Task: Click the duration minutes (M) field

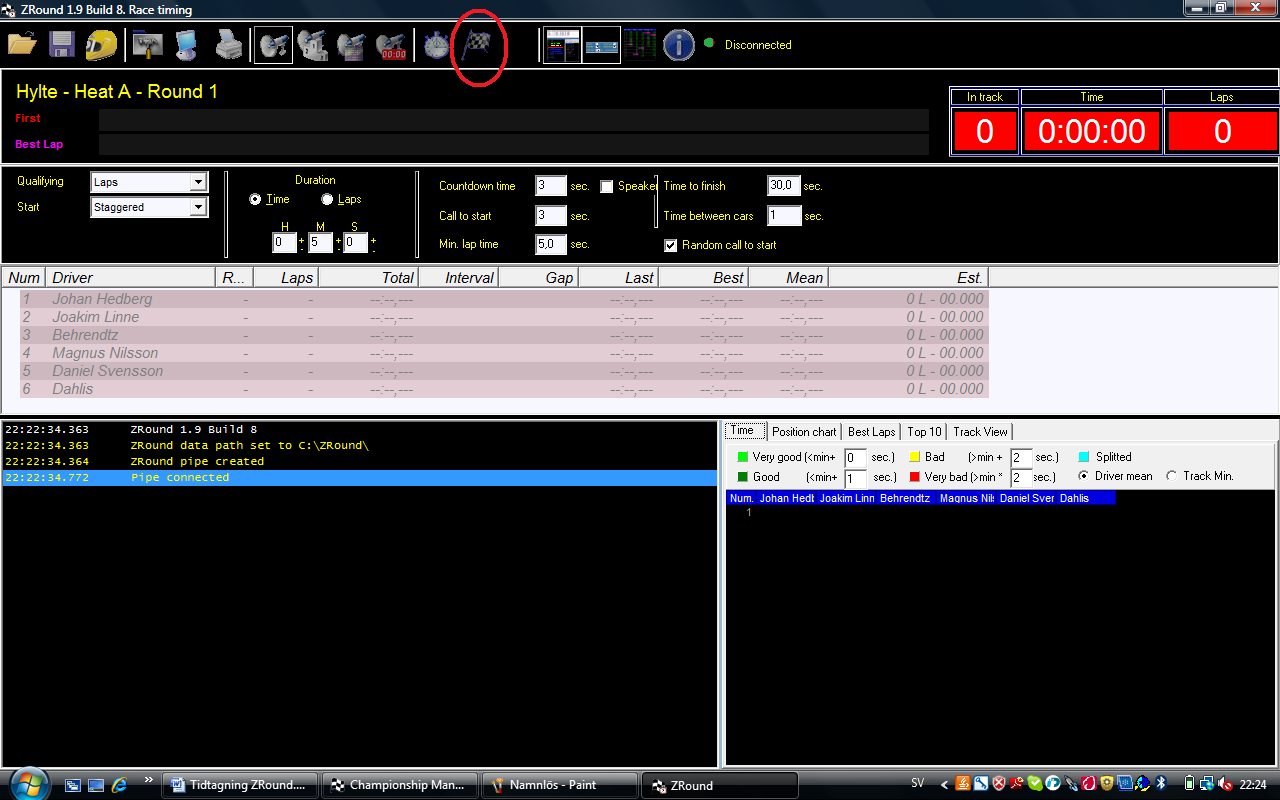Action: 320,242
